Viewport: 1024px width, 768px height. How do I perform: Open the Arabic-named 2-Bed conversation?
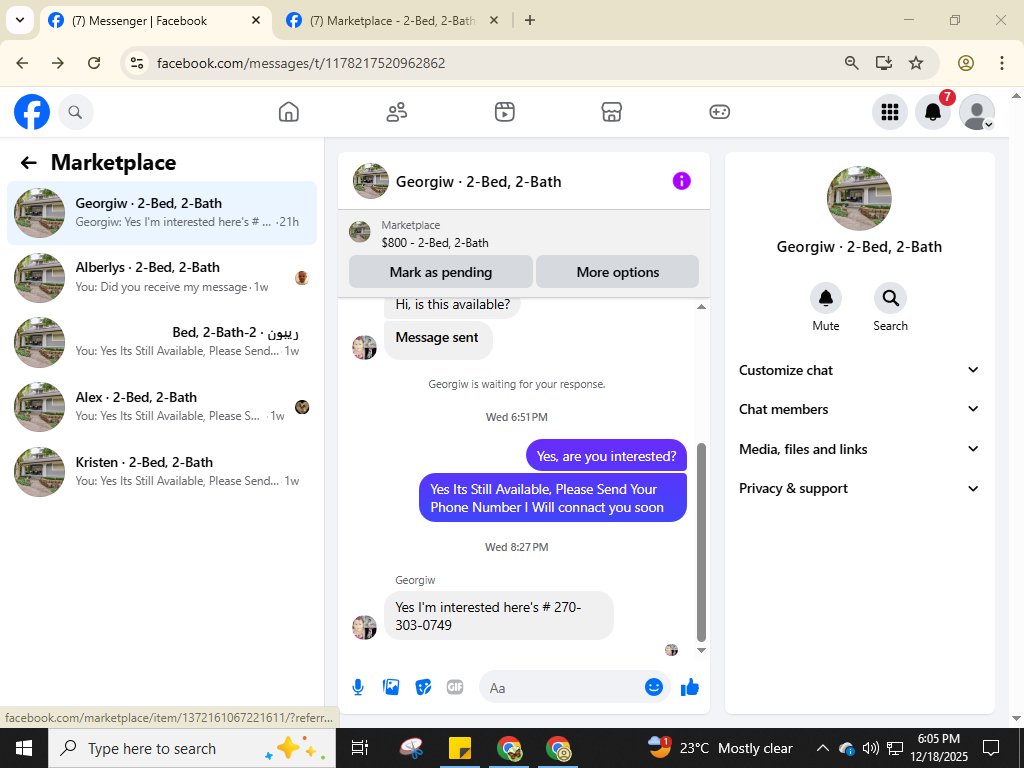[x=162, y=342]
